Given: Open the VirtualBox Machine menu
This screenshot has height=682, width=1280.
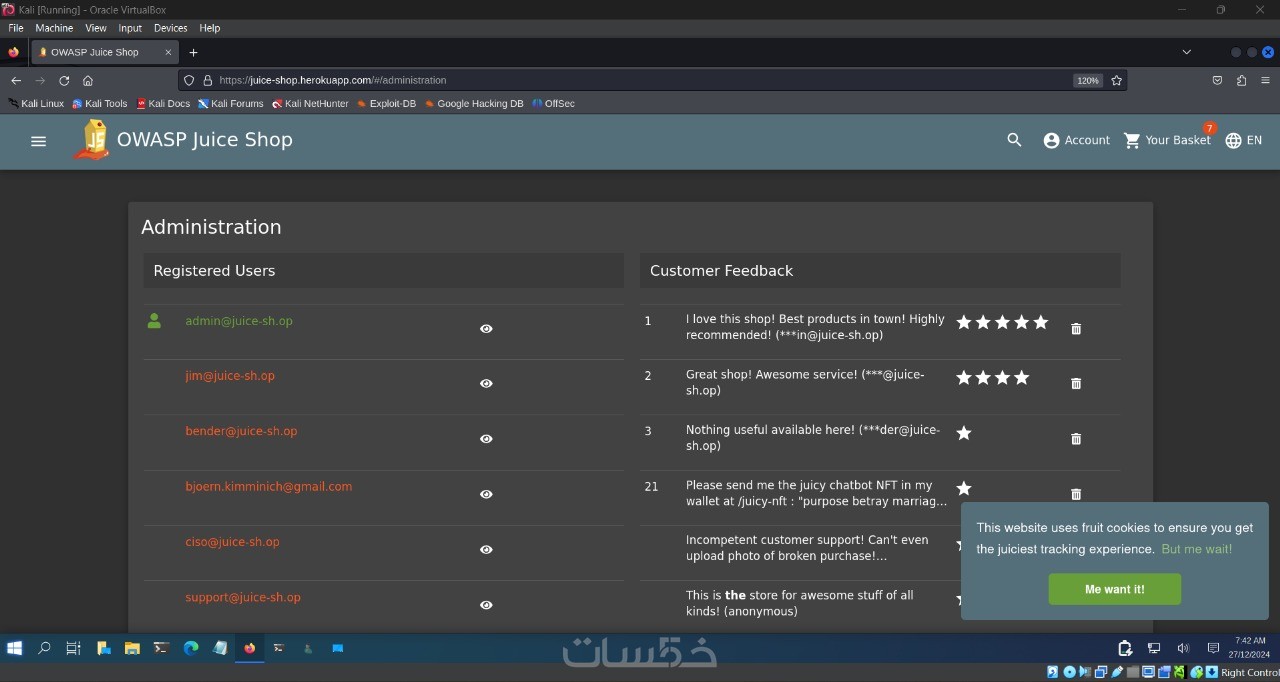Looking at the screenshot, I should pos(54,28).
